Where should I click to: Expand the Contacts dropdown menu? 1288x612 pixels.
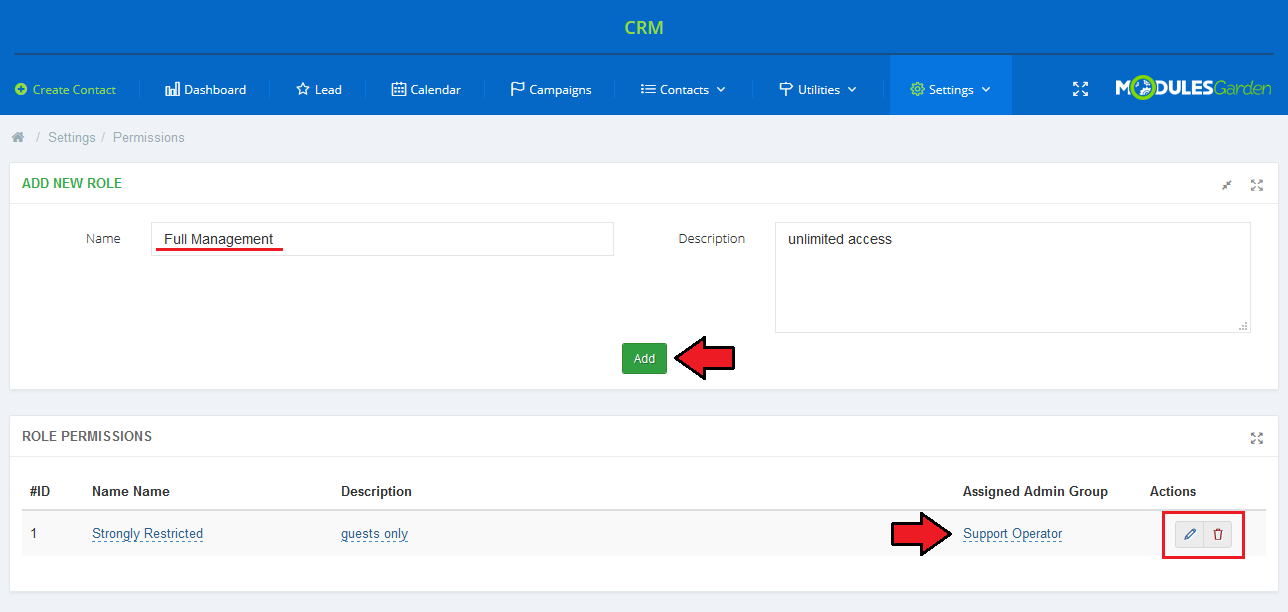click(683, 90)
